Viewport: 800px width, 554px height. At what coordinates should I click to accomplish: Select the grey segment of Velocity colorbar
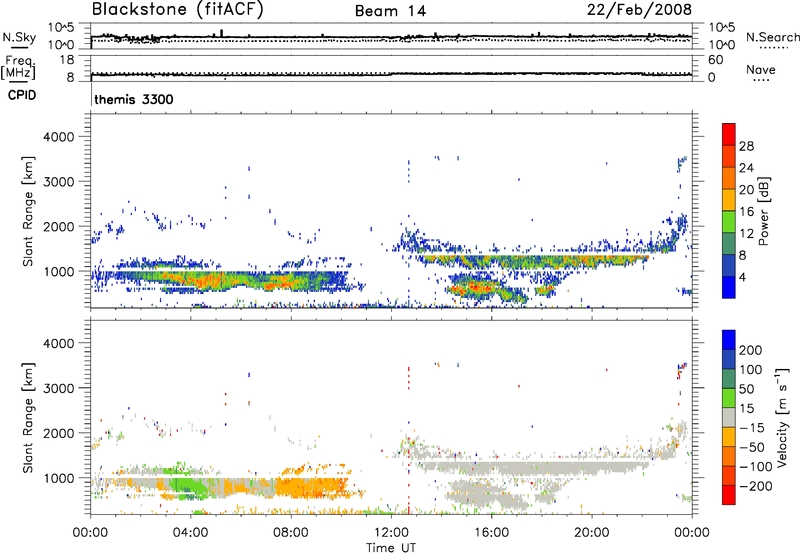point(729,417)
